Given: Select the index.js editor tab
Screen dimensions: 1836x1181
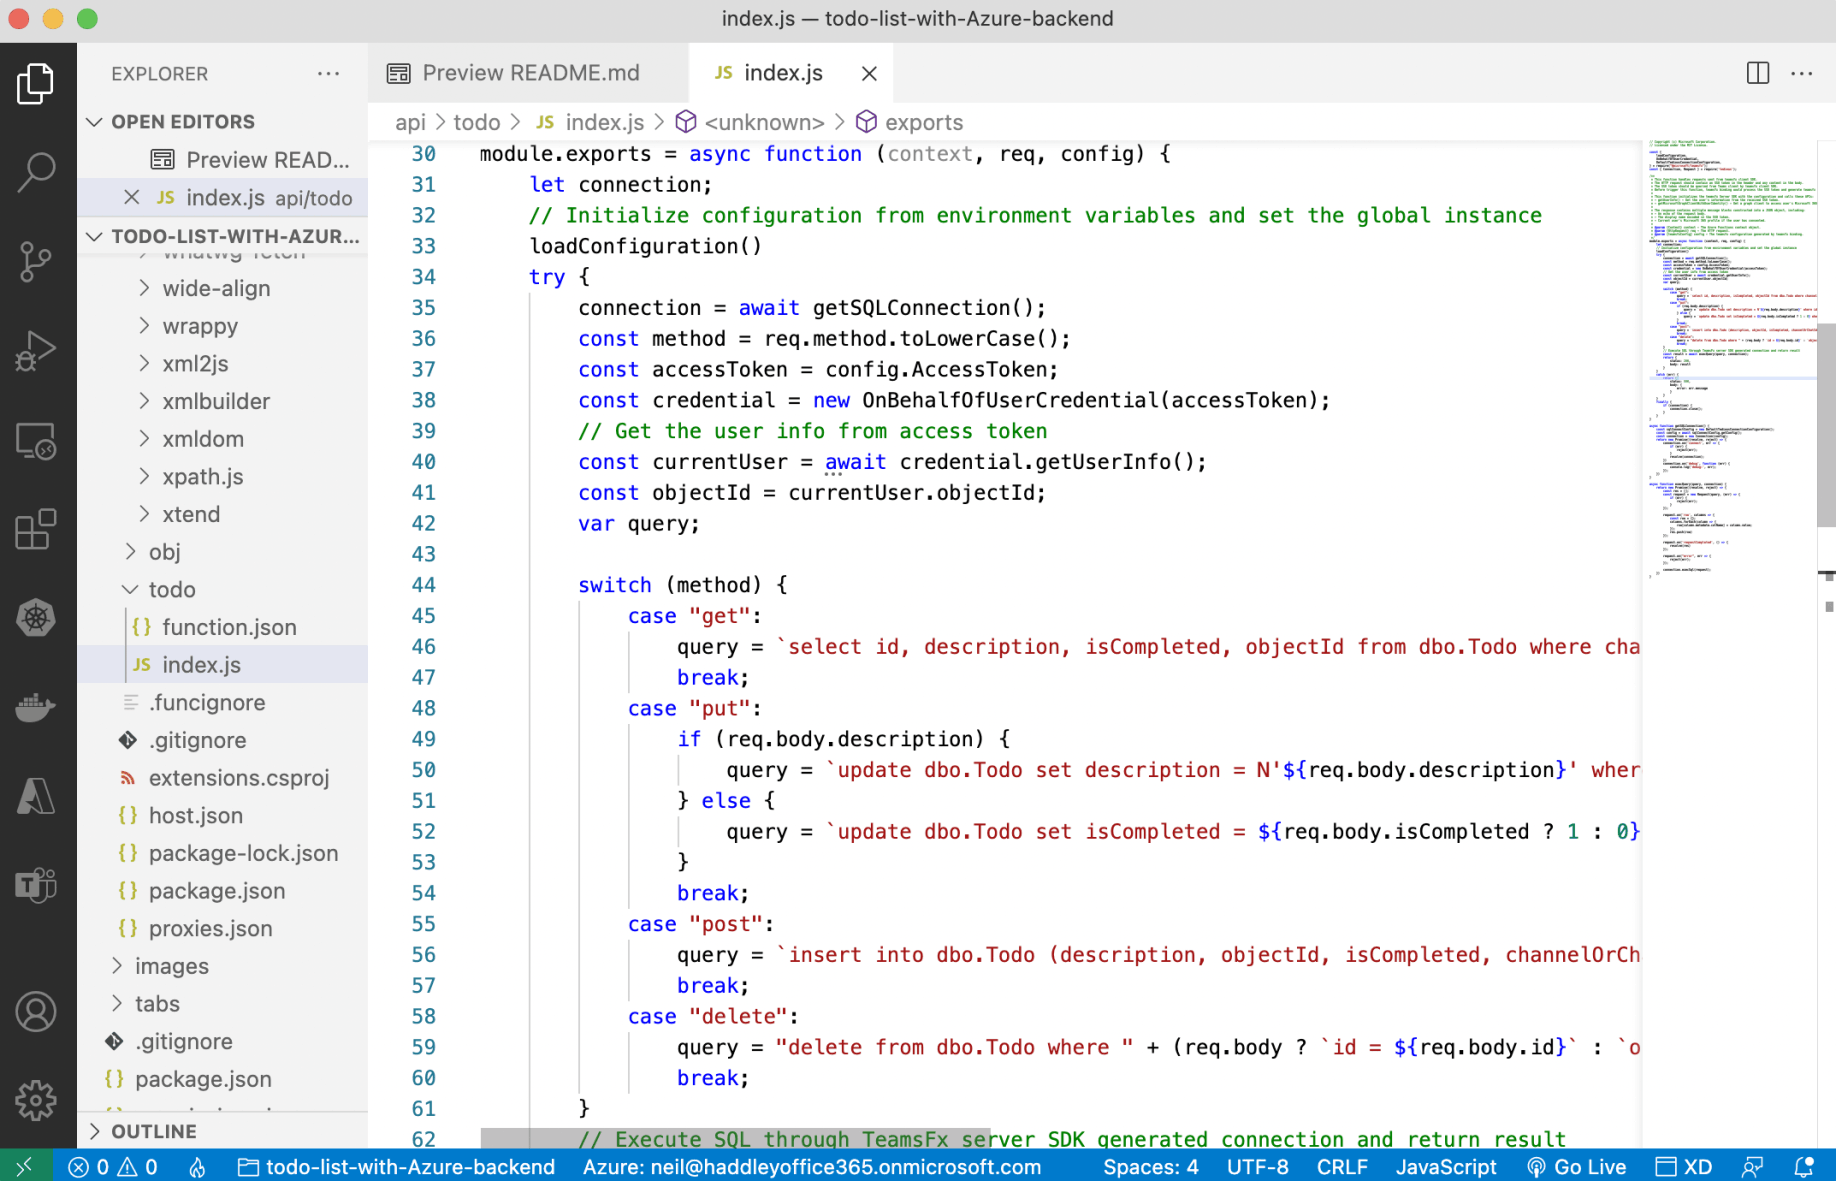Looking at the screenshot, I should pyautogui.click(x=782, y=73).
